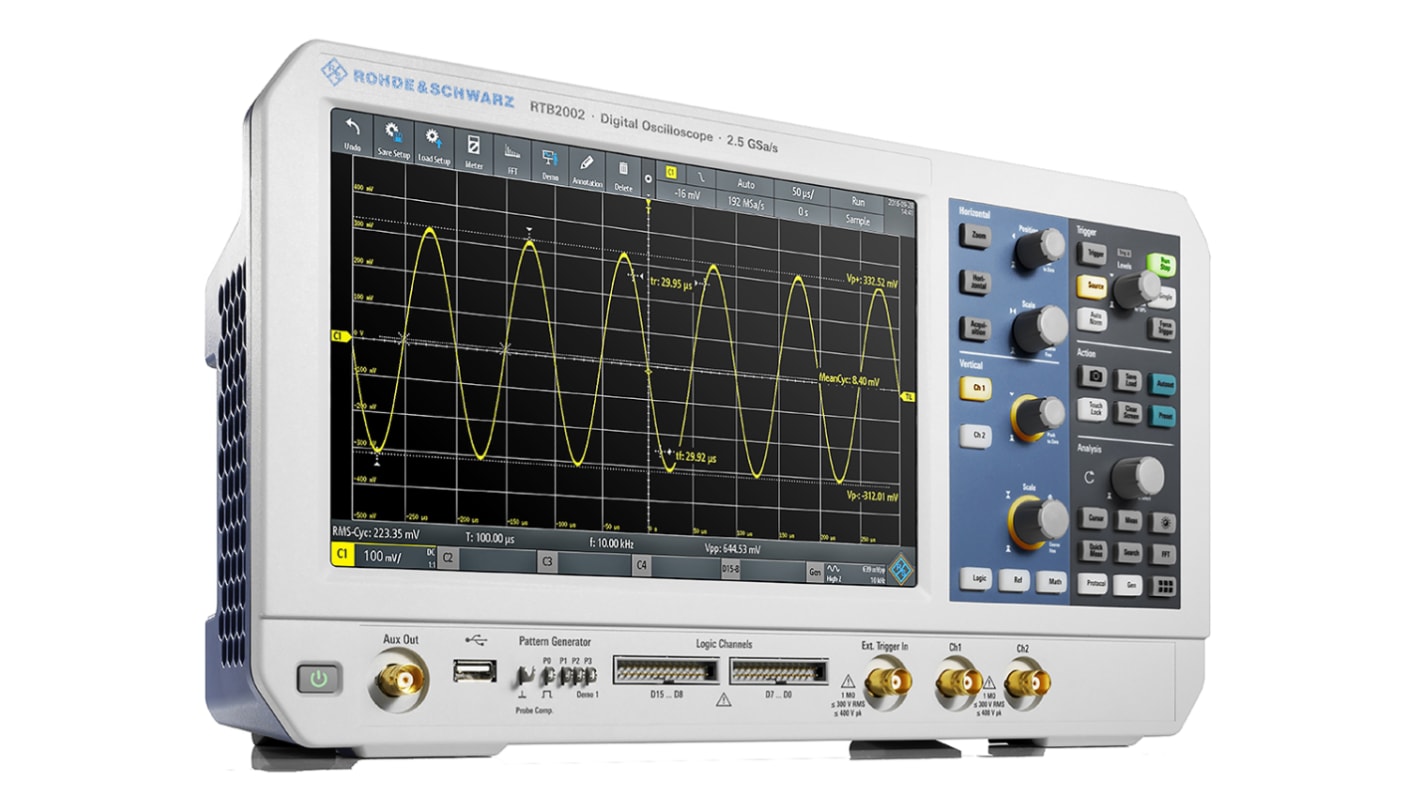Screen dimensions: 1420x798
Task: Tap the FFT icon in screen toolbar
Action: pyautogui.click(x=513, y=157)
